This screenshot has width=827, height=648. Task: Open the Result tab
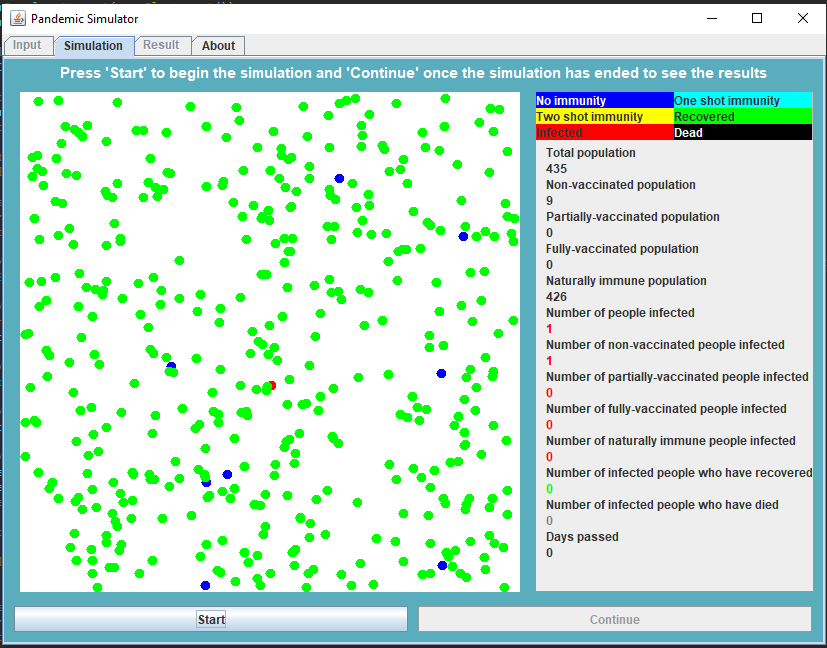click(161, 45)
